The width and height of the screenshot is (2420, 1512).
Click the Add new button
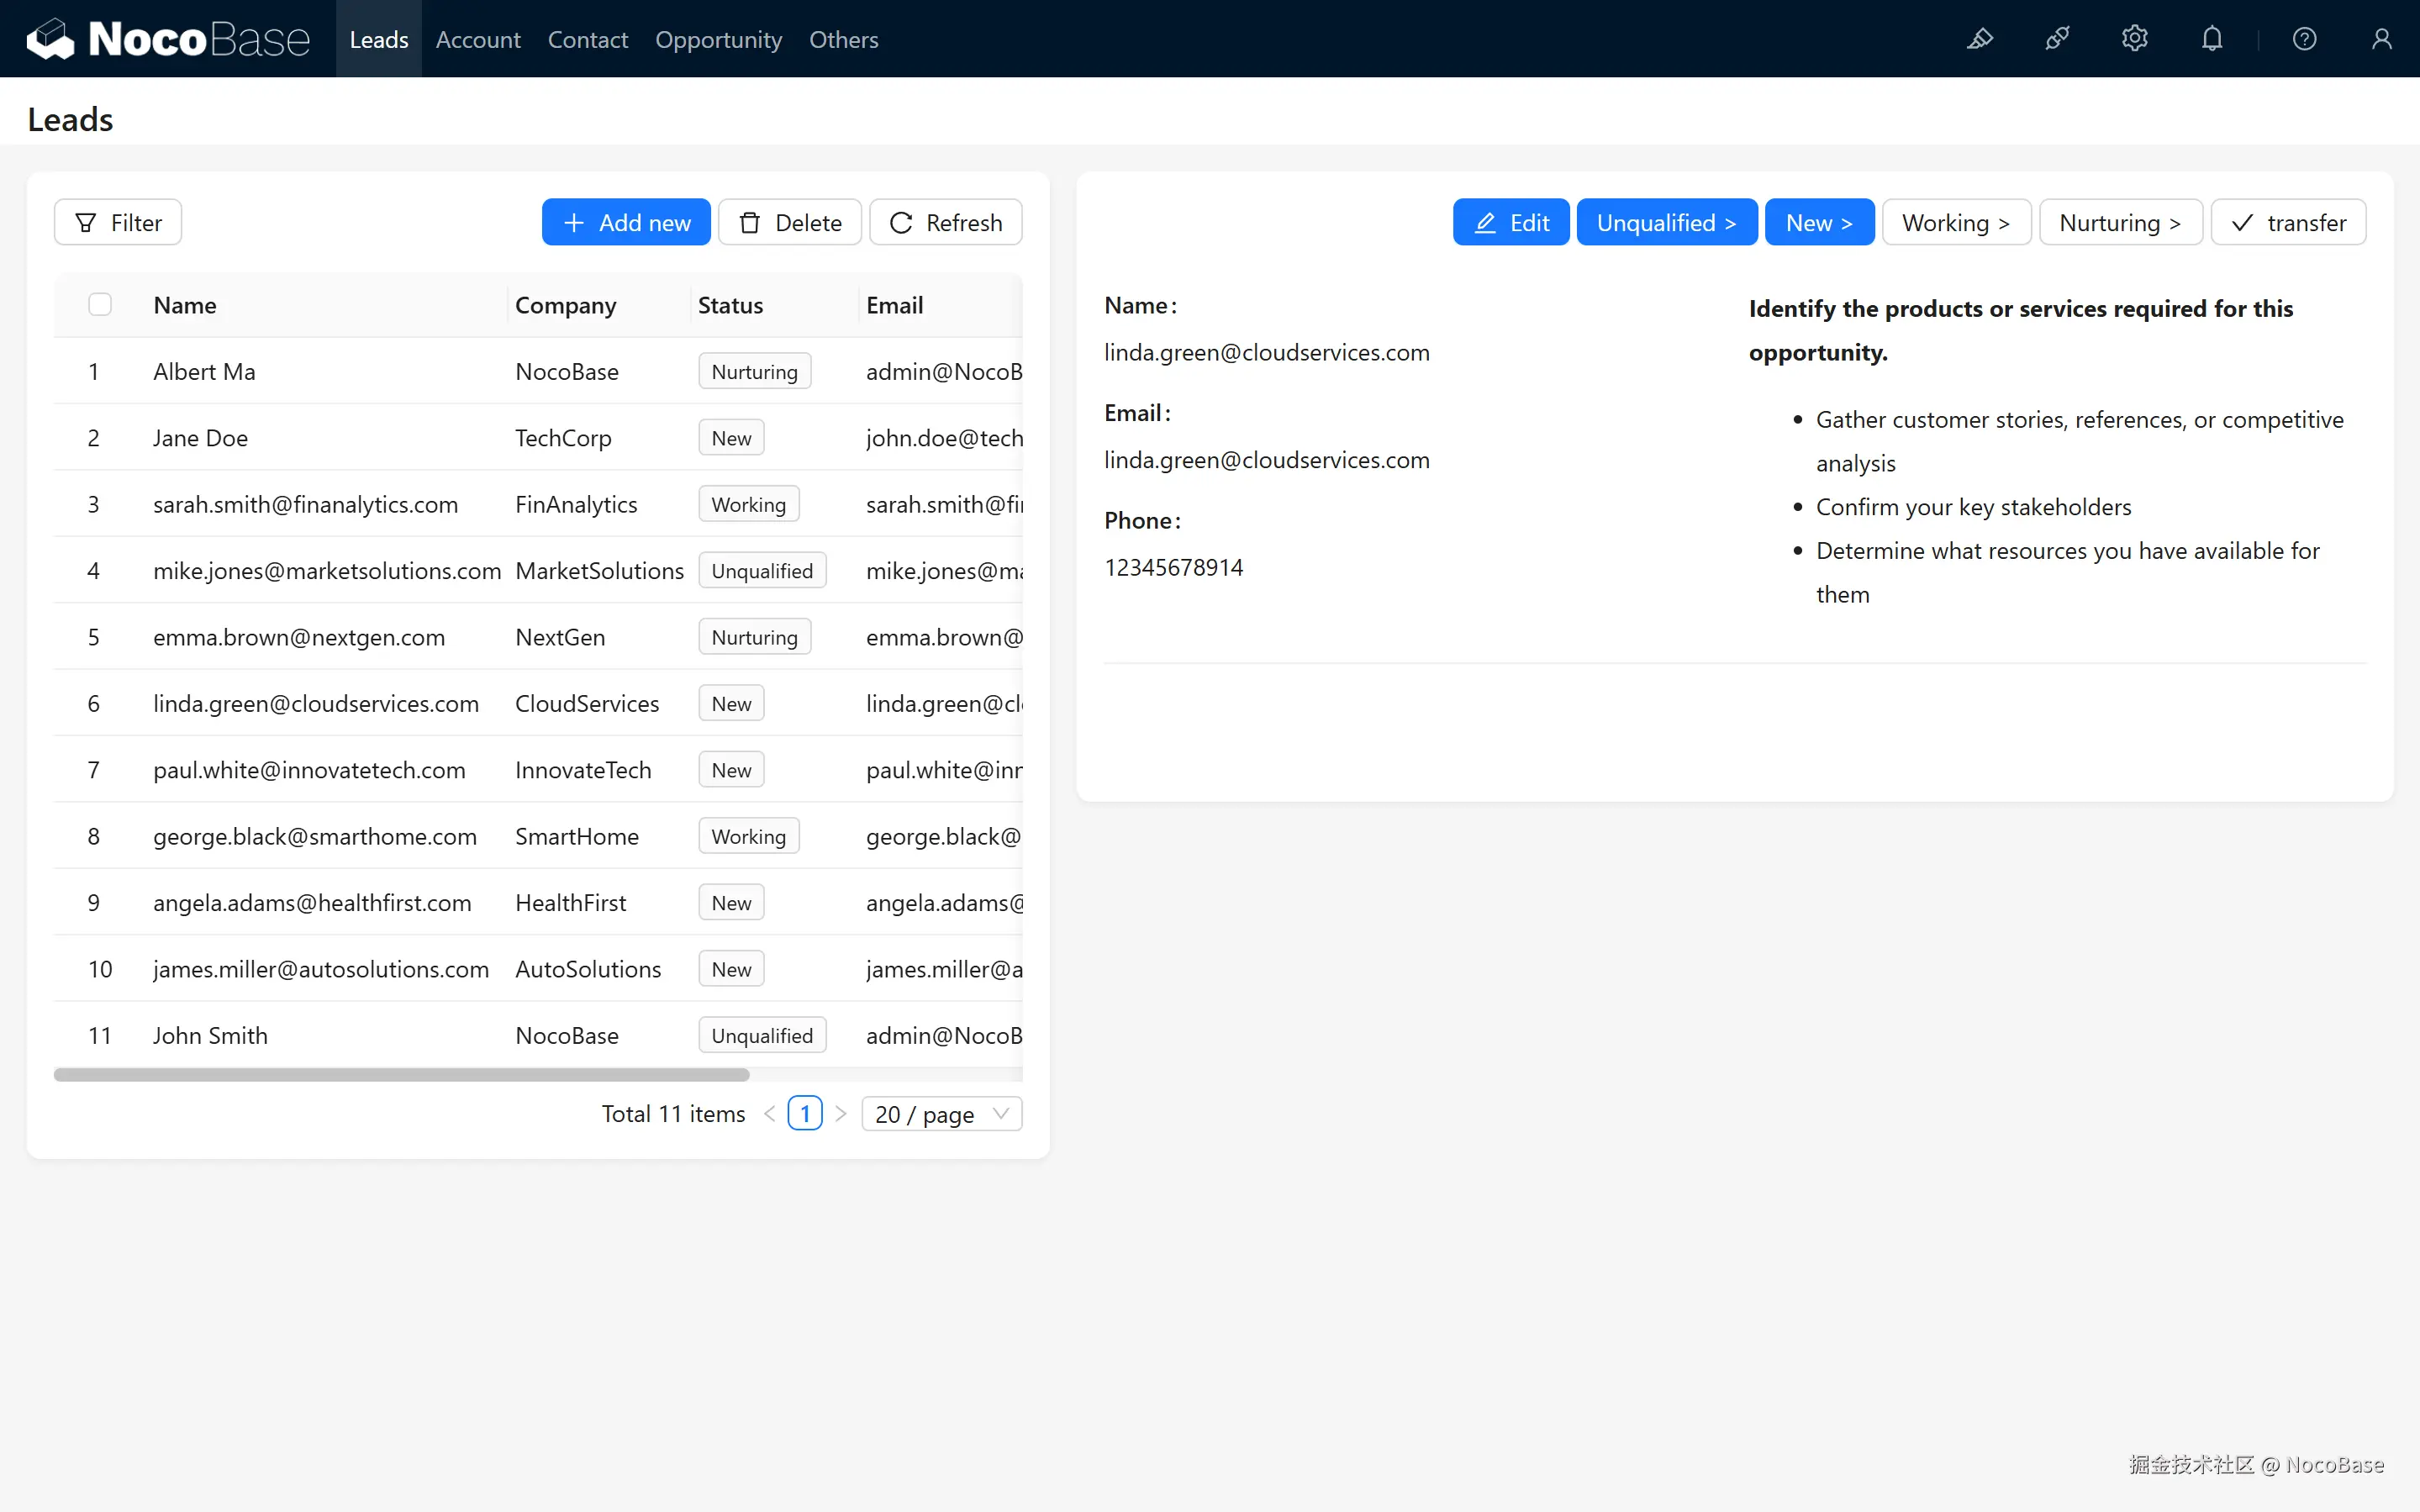point(626,222)
